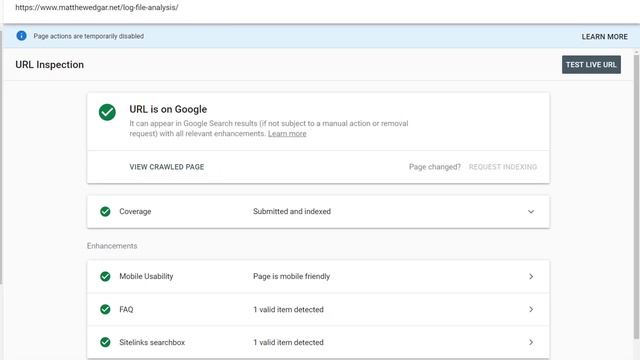This screenshot has height=360, width=640.
Task: Click the TEST LIVE URL button
Action: (x=591, y=64)
